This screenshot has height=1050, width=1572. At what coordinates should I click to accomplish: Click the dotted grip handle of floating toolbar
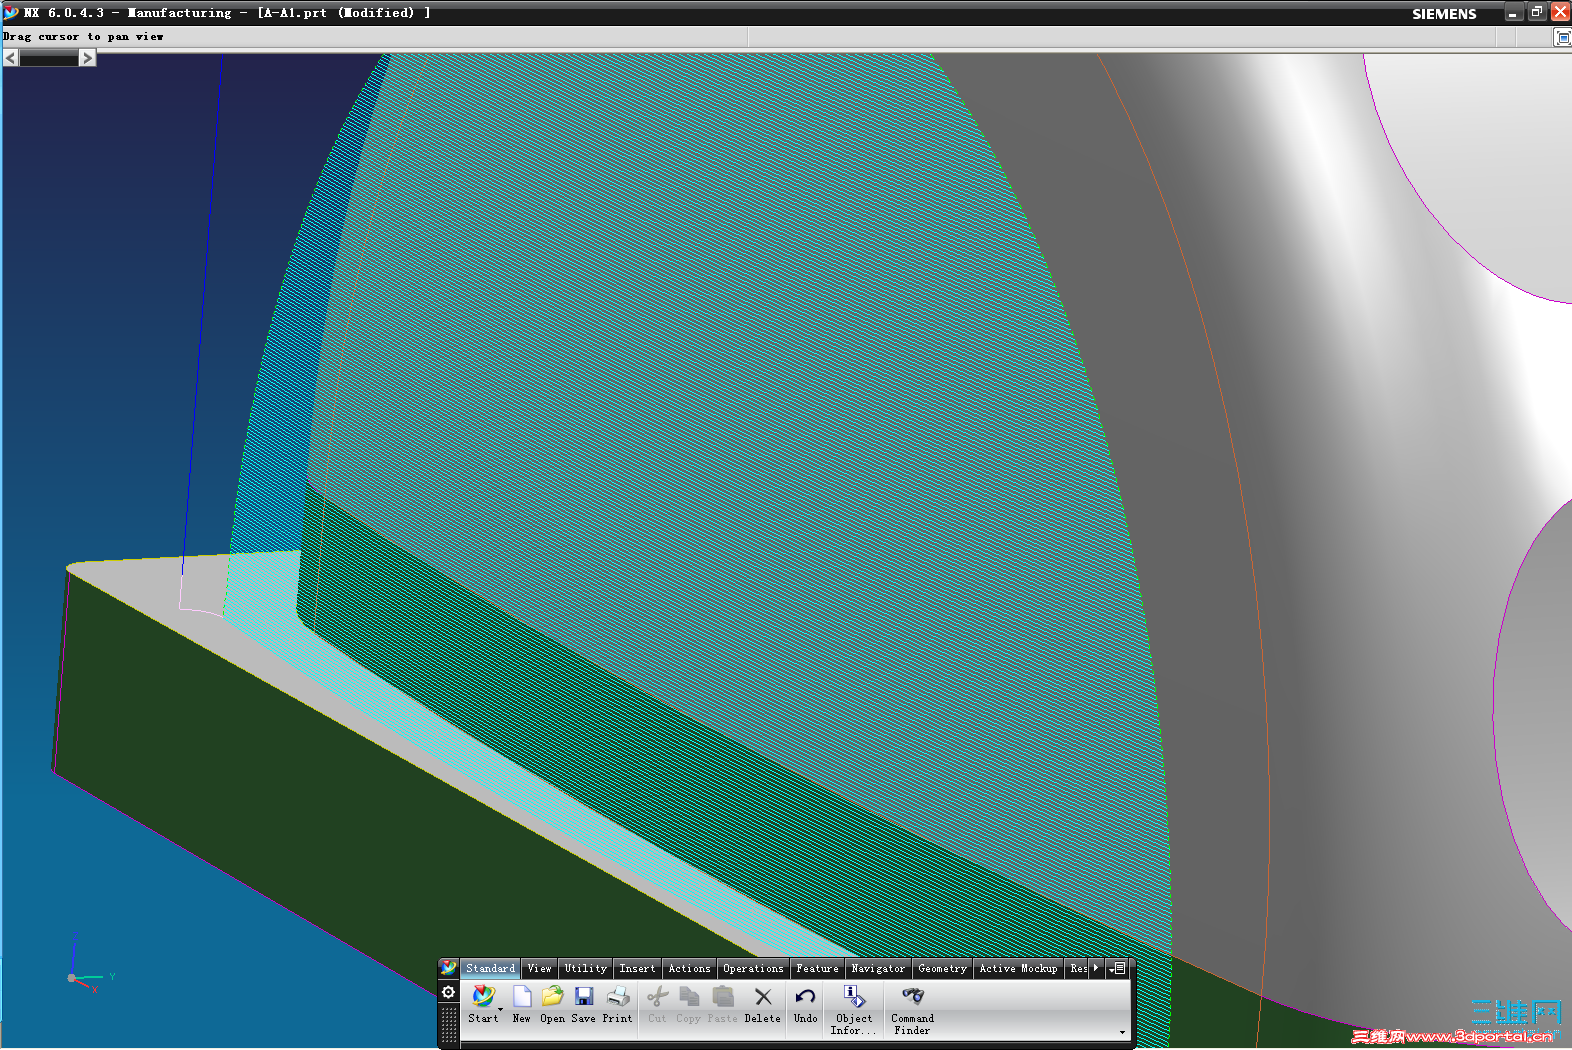pyautogui.click(x=449, y=1025)
